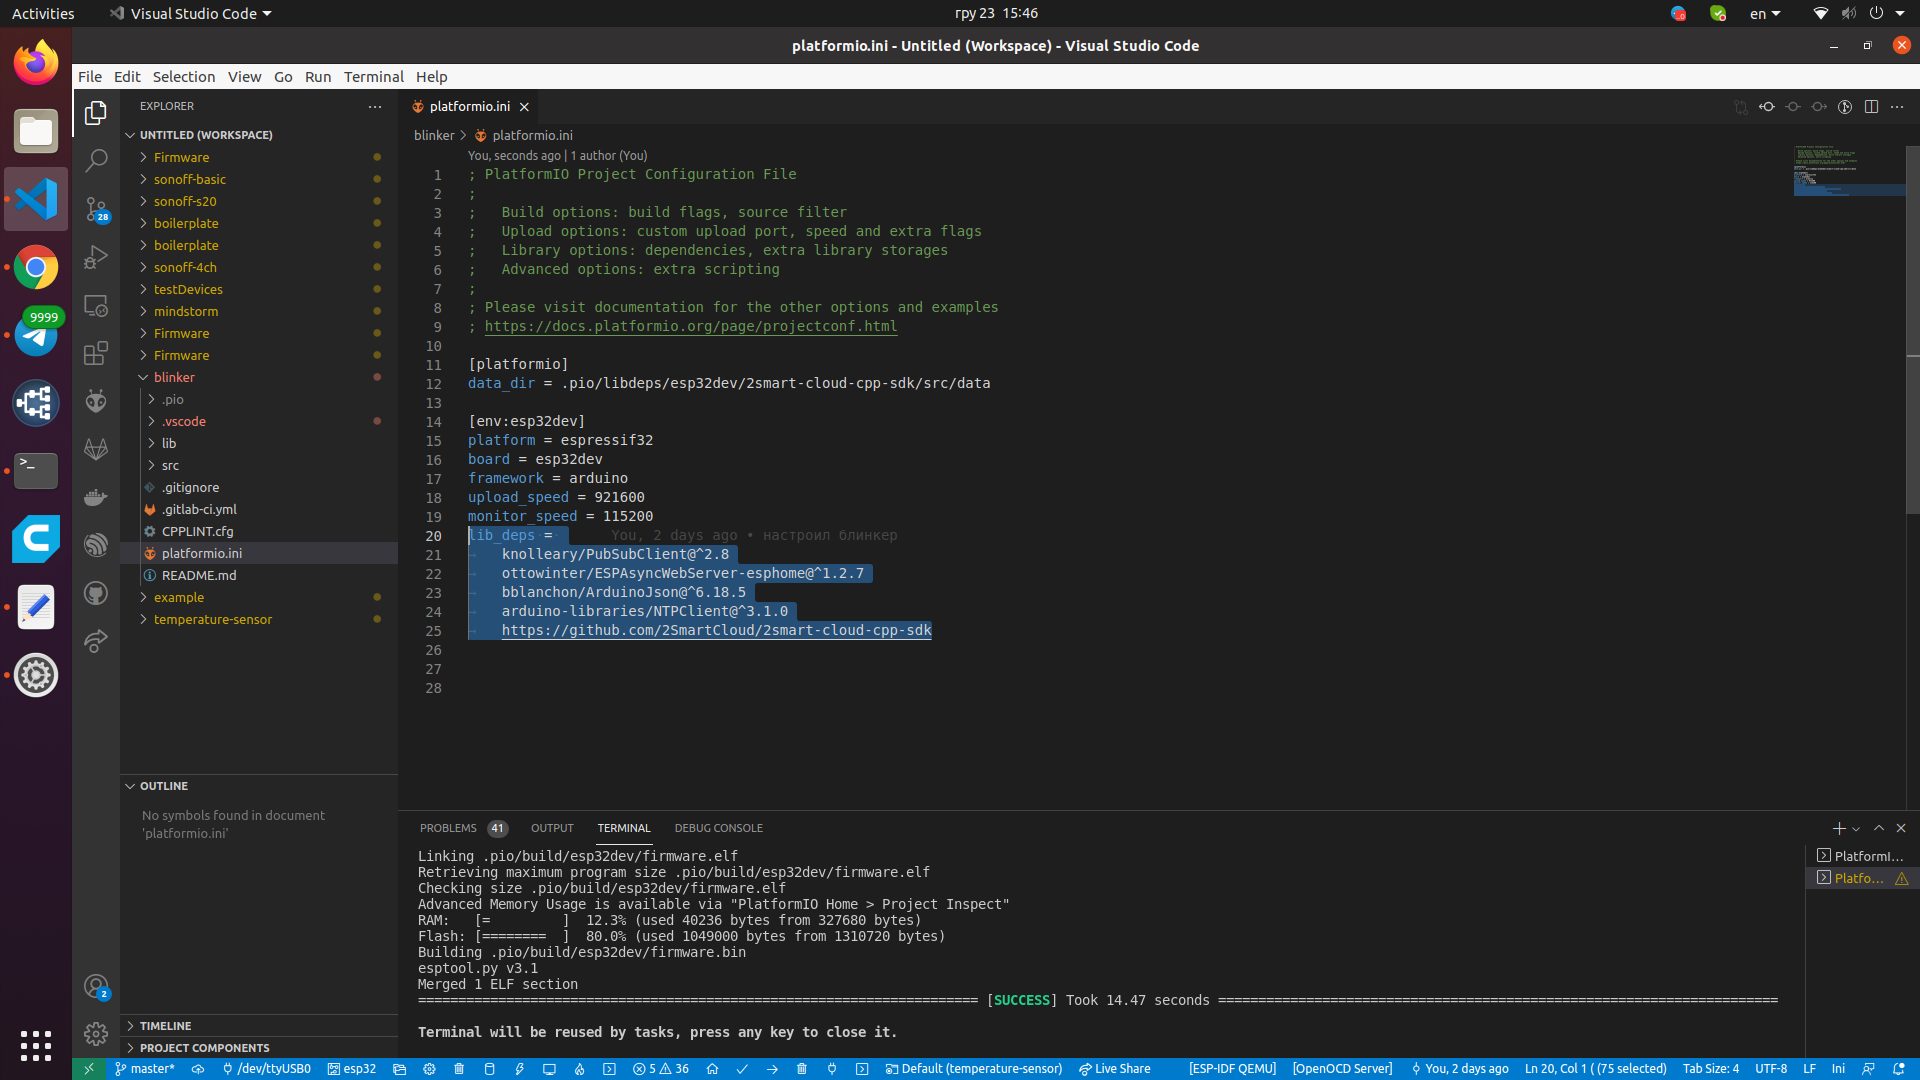The width and height of the screenshot is (1920, 1080).
Task: Click the [OpenOCD Server] status item
Action: point(1342,1069)
